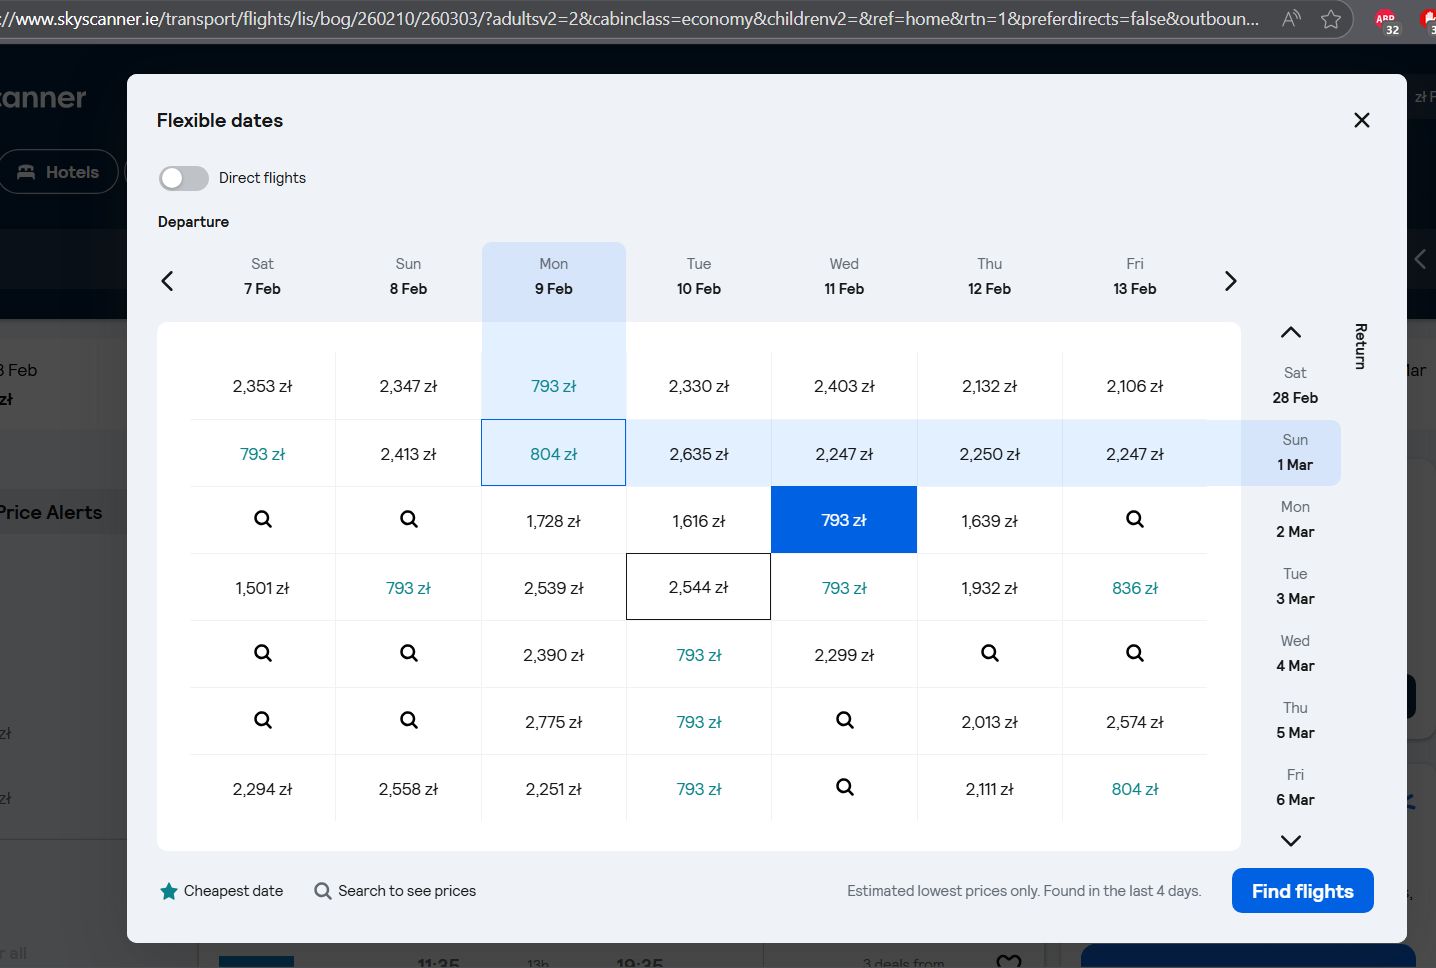The width and height of the screenshot is (1436, 968).
Task: Select the 1,932 zł fare cell
Action: point(990,588)
